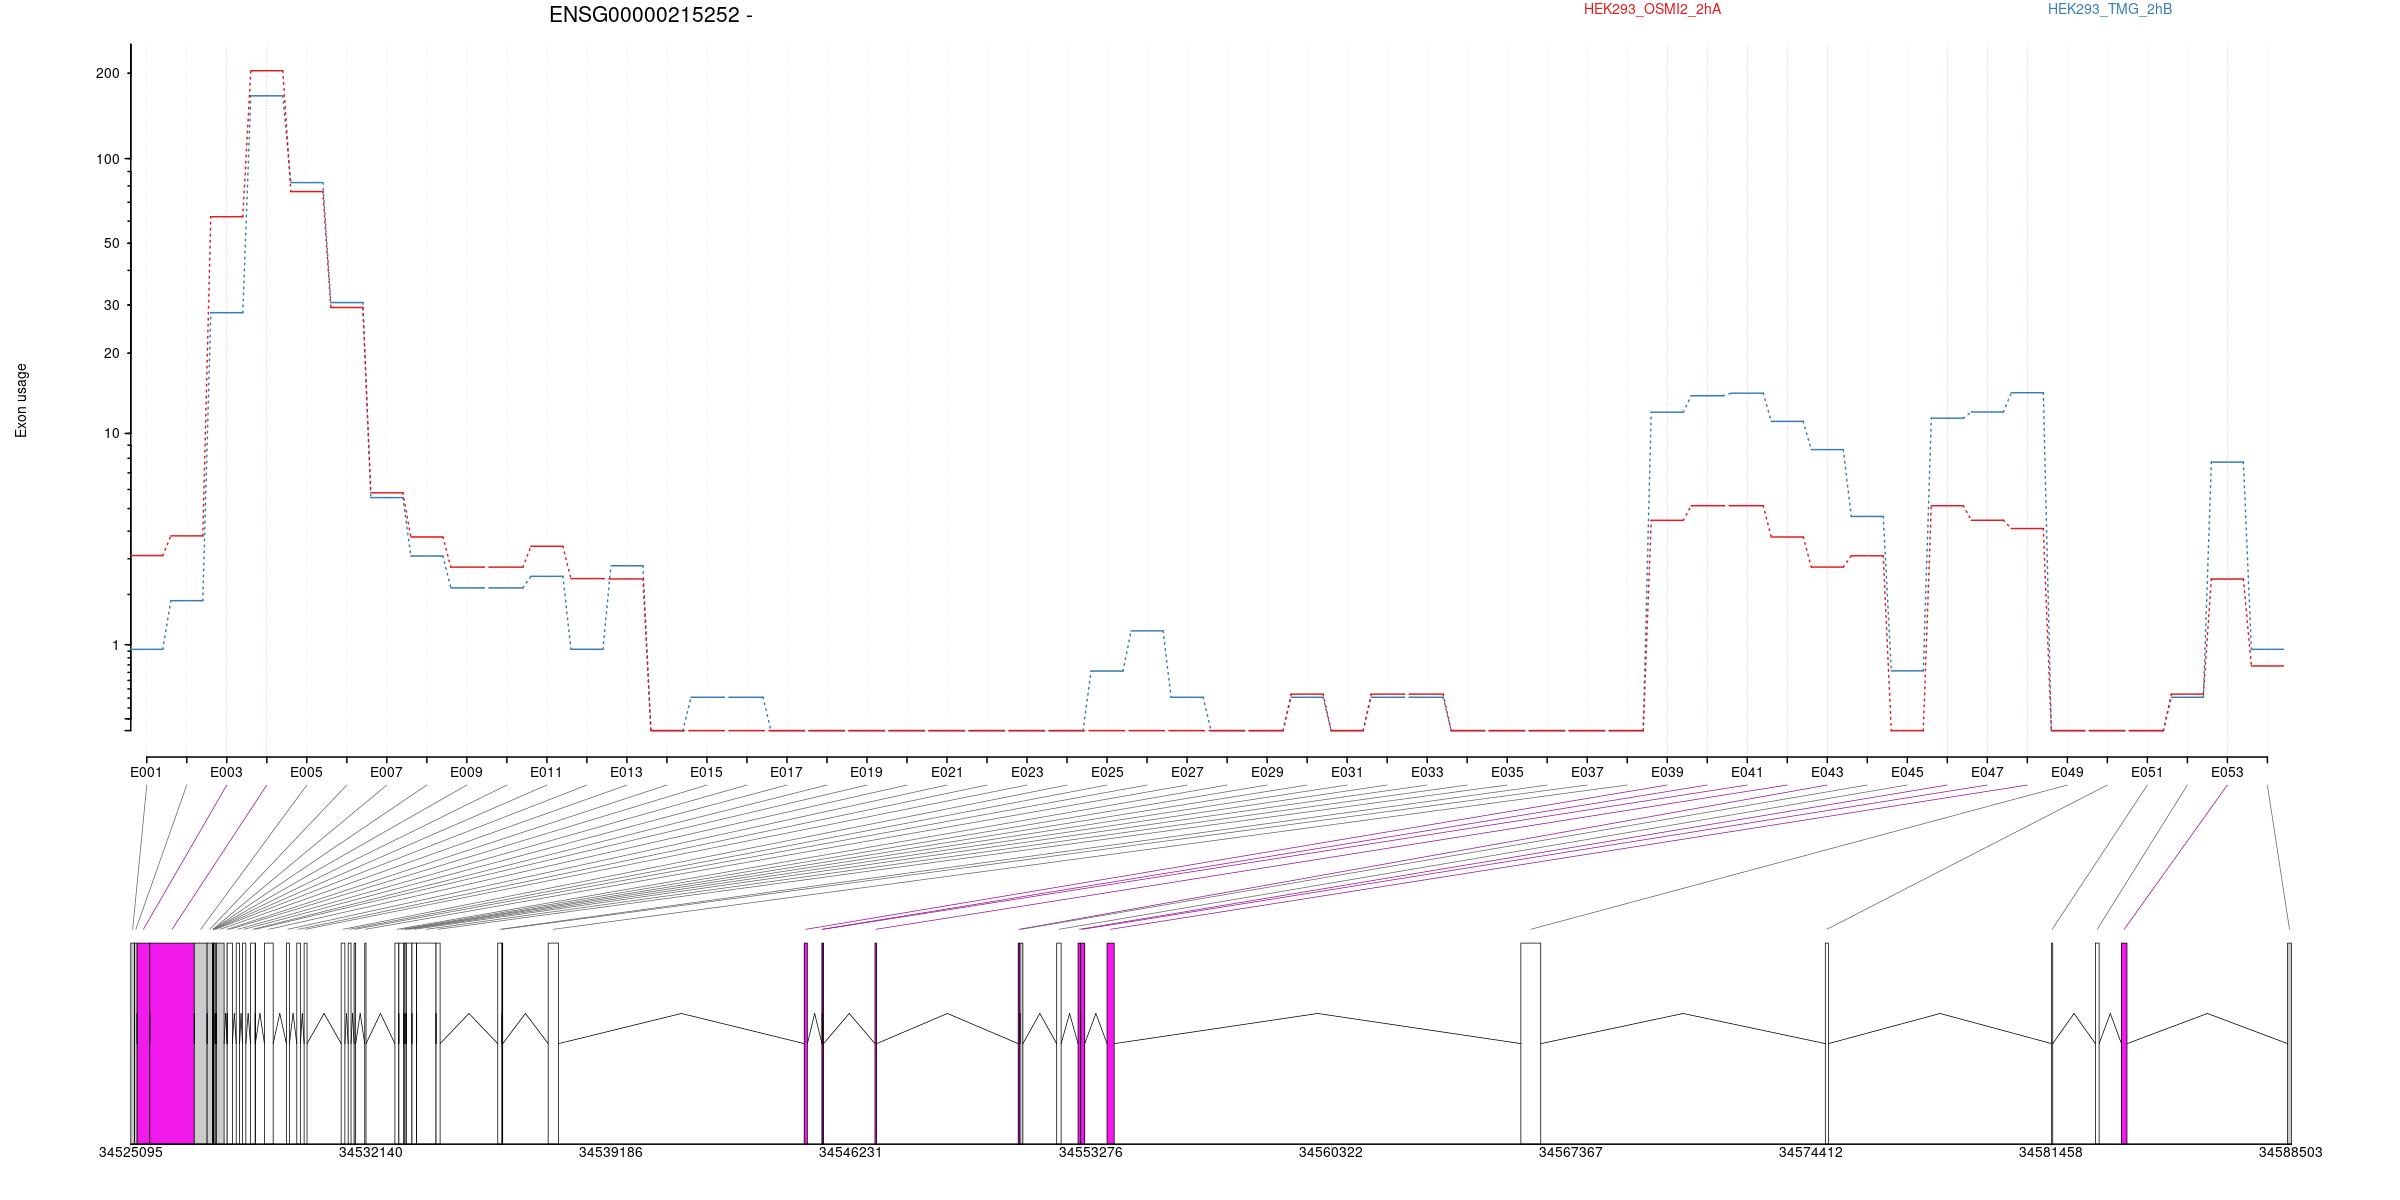This screenshot has width=2400, height=1200.
Task: Click the wide white exon box near 34567367
Action: (1530, 1043)
